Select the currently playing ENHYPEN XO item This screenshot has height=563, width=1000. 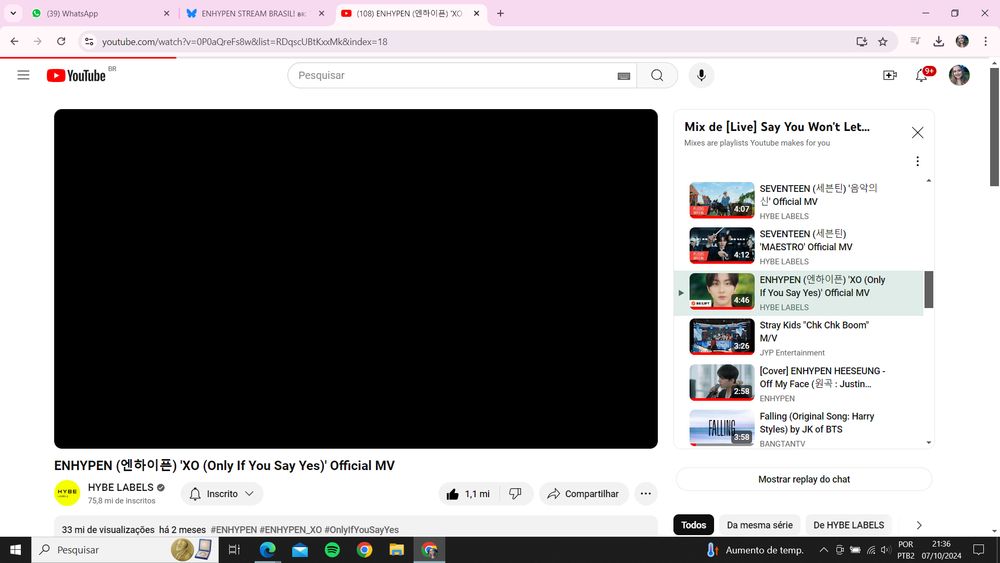point(799,293)
